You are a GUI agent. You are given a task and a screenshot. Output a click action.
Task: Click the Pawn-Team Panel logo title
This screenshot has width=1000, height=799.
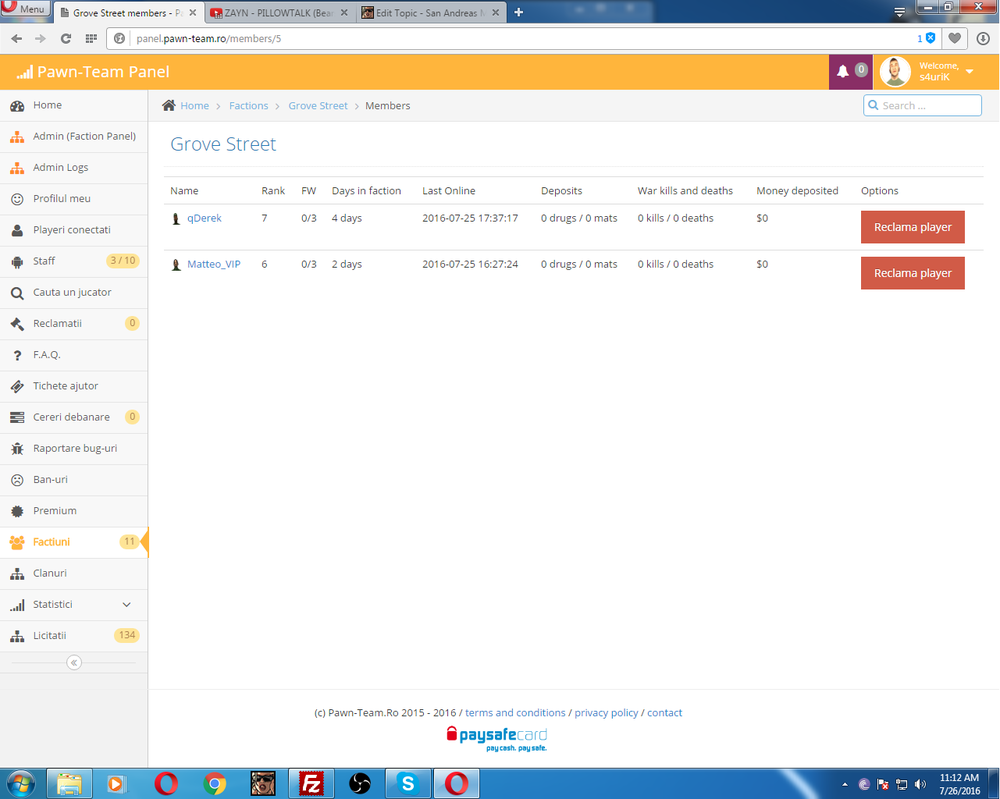(x=93, y=71)
